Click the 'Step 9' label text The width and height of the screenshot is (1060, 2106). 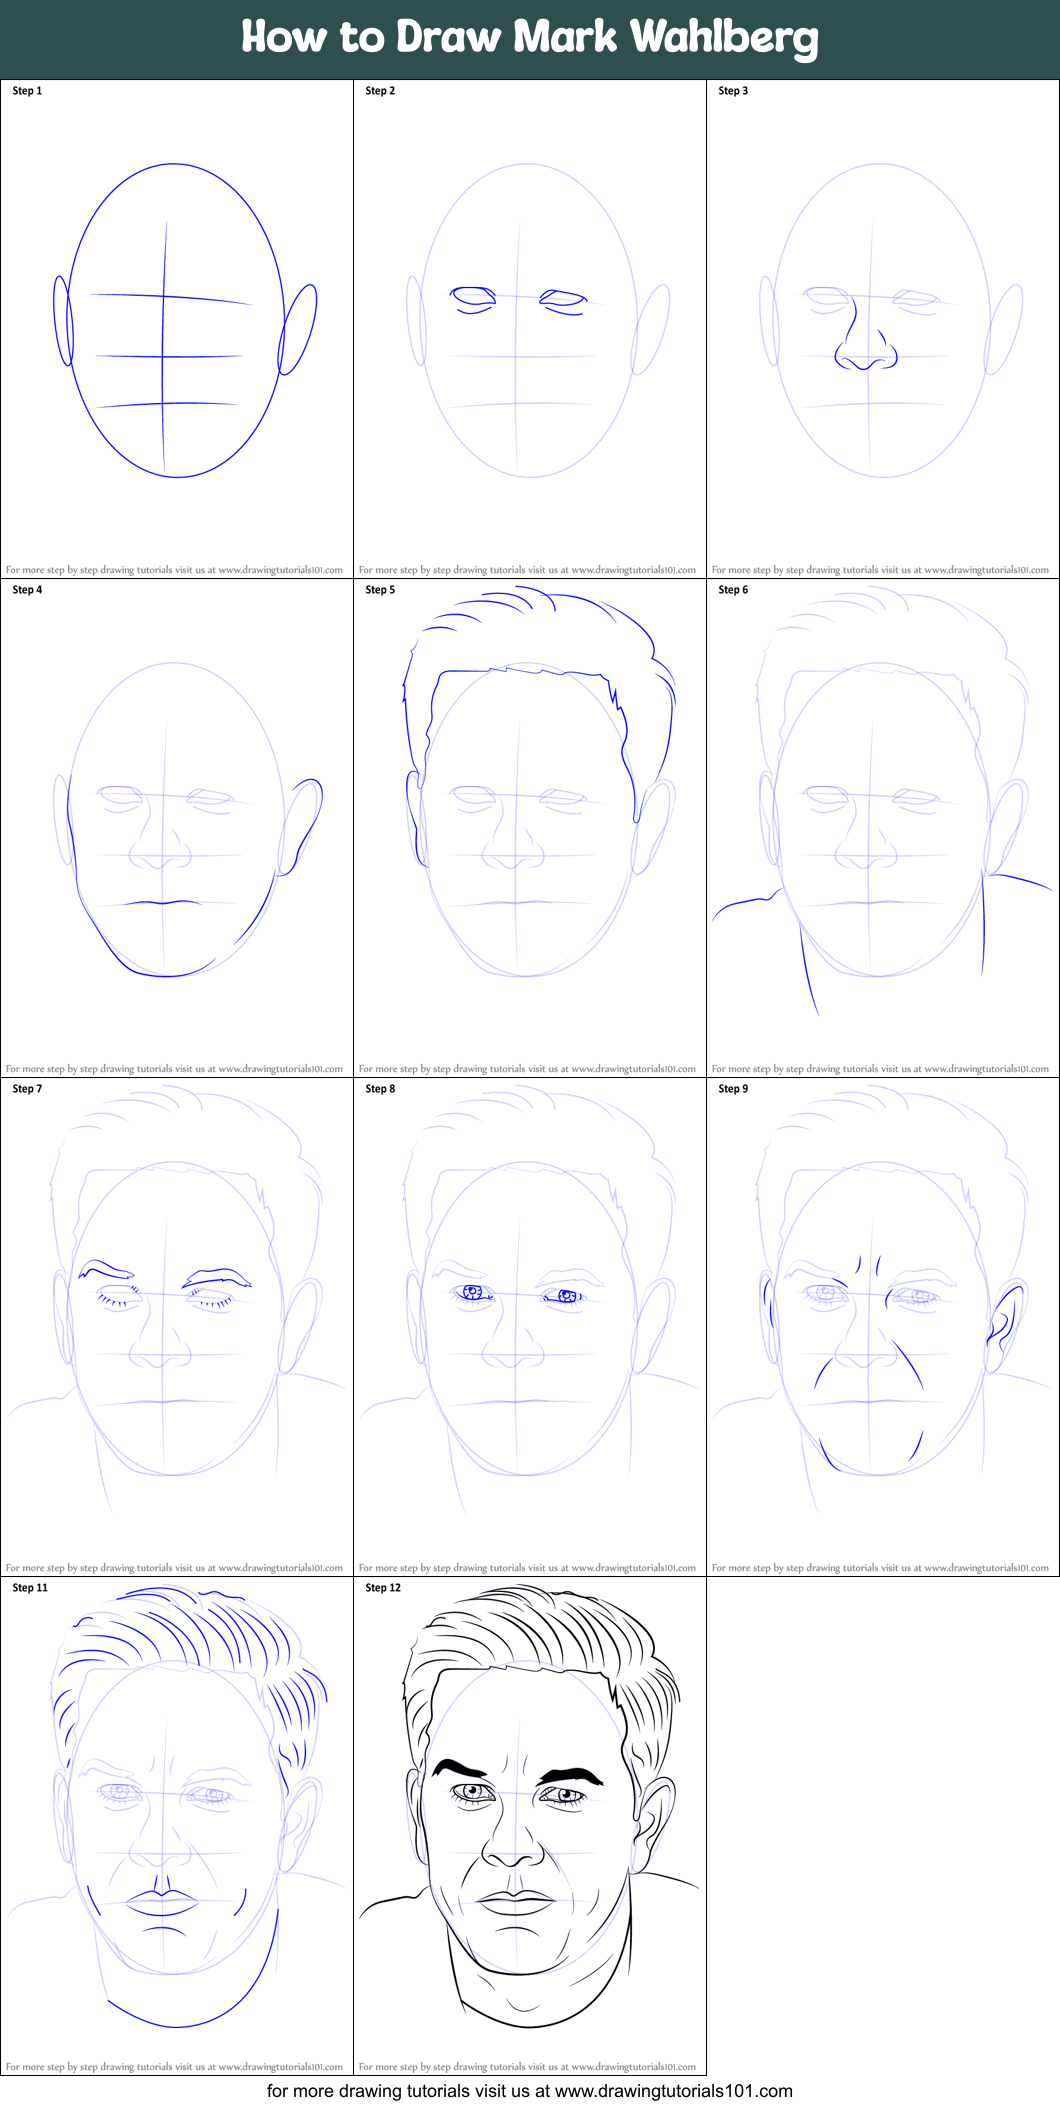click(733, 1089)
